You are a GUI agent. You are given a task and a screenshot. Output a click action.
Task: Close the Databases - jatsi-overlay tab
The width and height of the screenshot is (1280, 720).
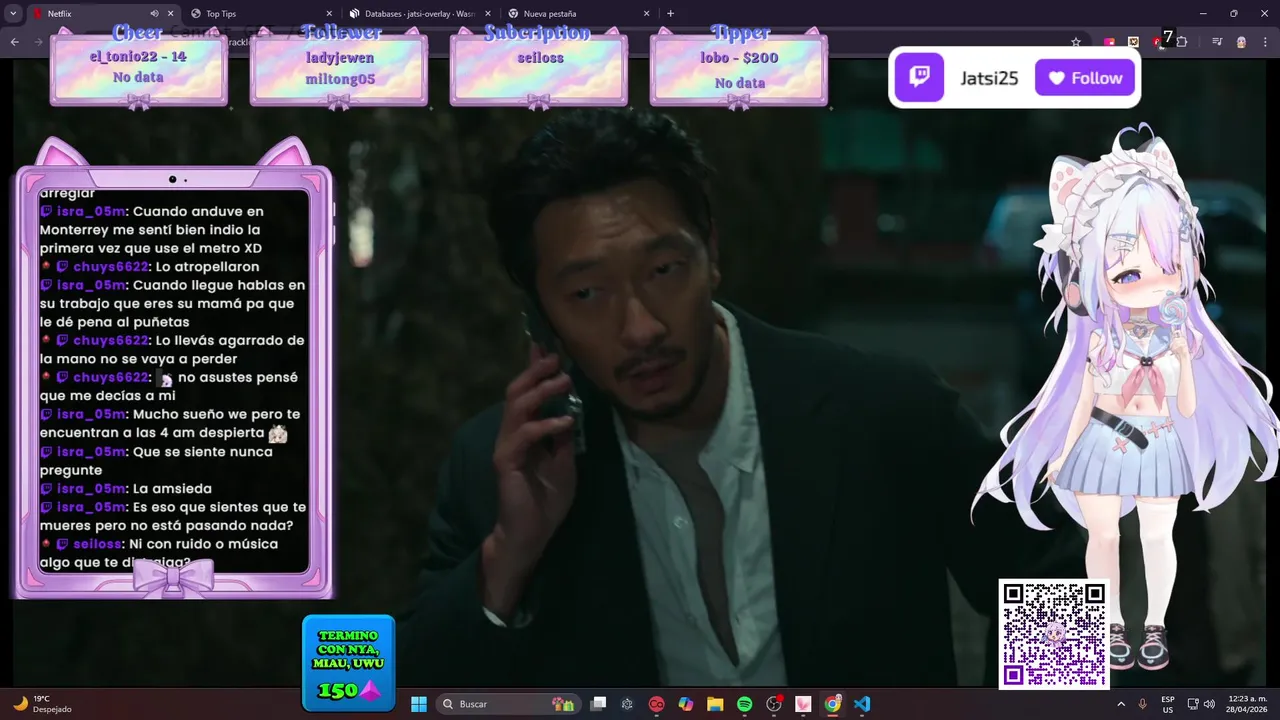488,14
